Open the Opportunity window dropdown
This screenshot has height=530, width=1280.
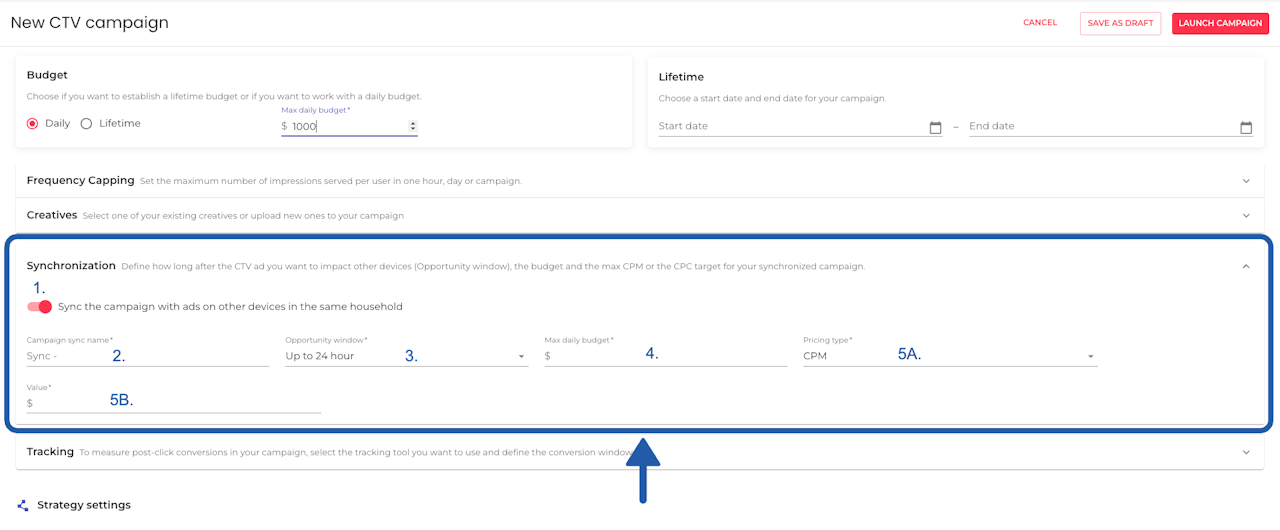[x=521, y=356]
